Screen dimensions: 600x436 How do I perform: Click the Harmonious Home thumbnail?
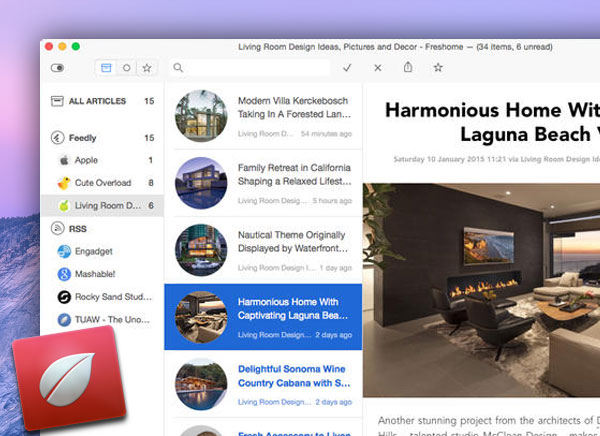[201, 317]
